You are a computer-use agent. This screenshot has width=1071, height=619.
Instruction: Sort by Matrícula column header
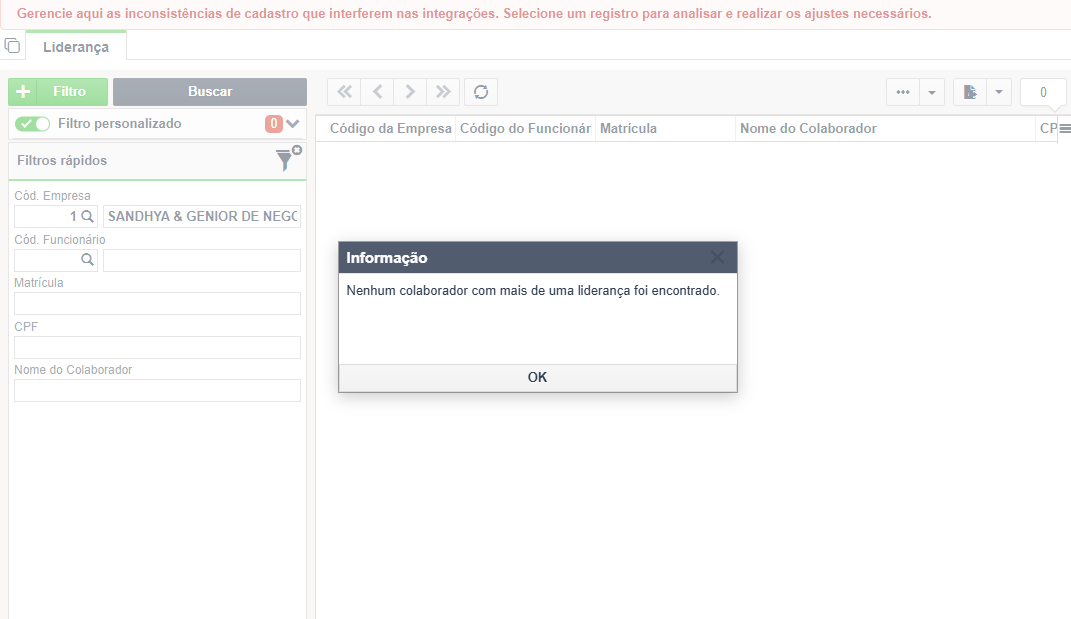point(665,128)
